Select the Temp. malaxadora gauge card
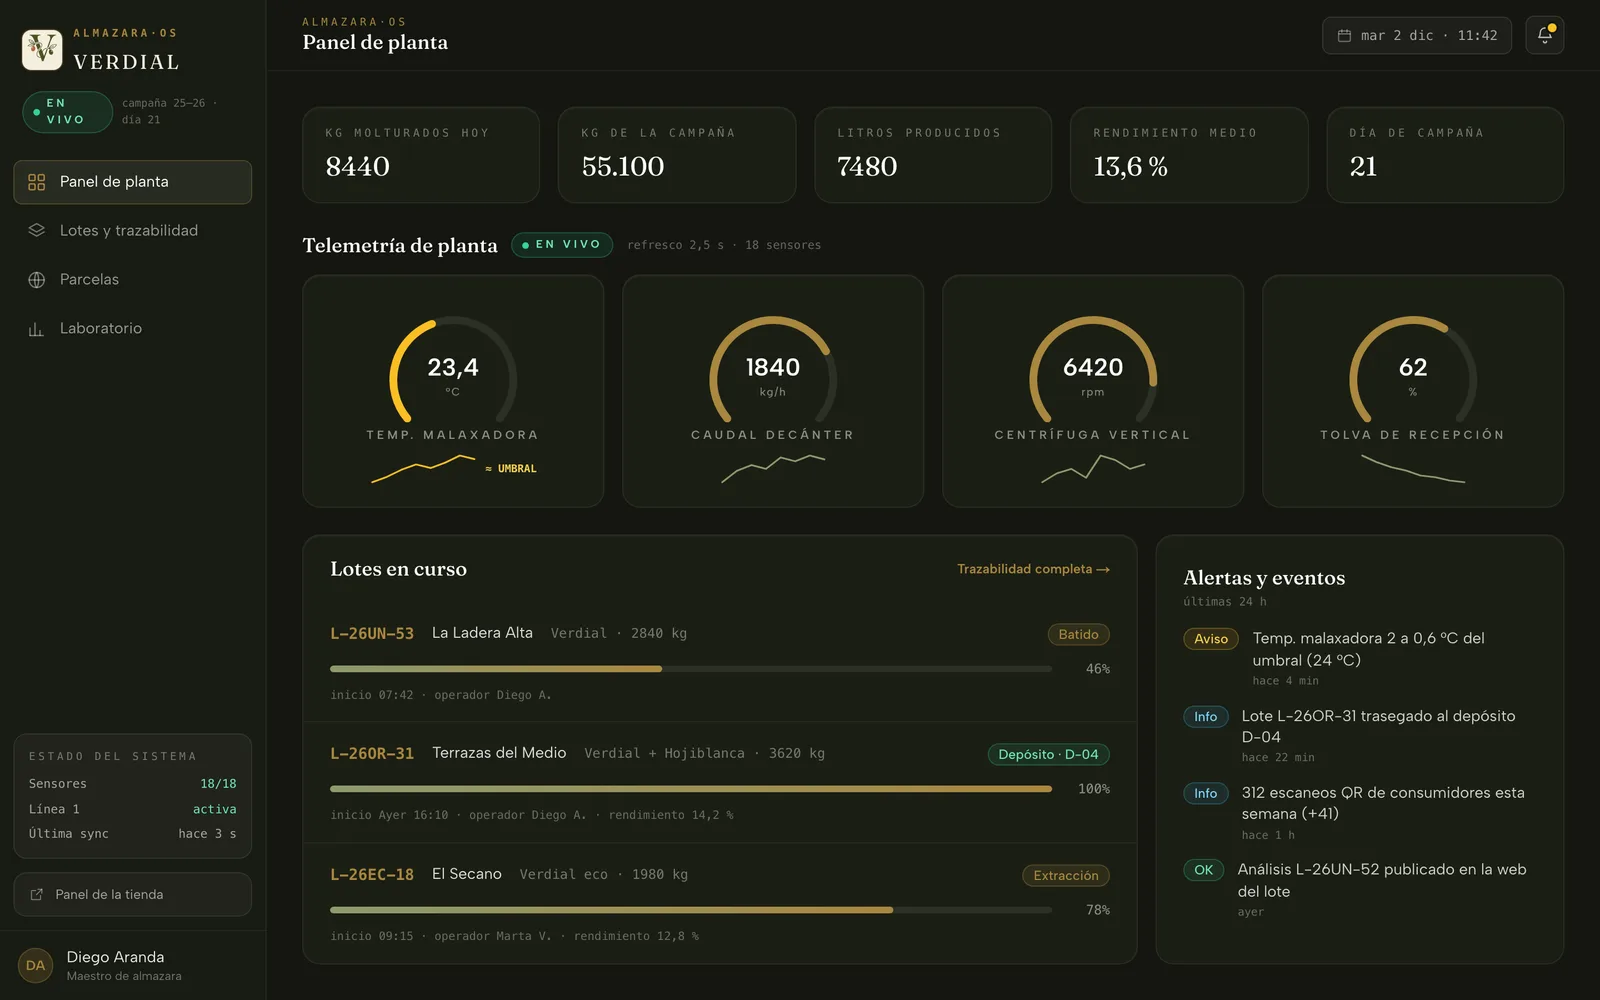1600x1000 pixels. (453, 391)
